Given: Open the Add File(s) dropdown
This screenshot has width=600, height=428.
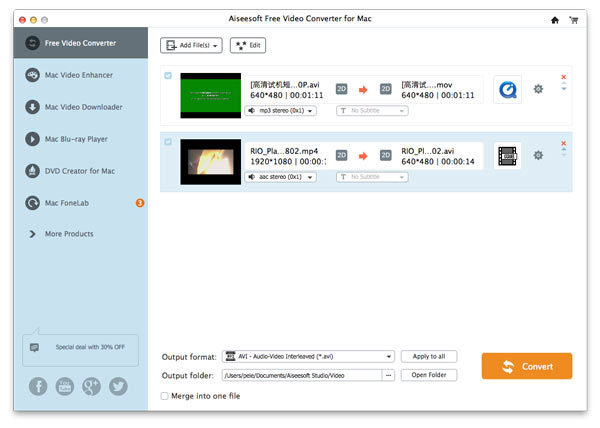Looking at the screenshot, I should [x=191, y=45].
